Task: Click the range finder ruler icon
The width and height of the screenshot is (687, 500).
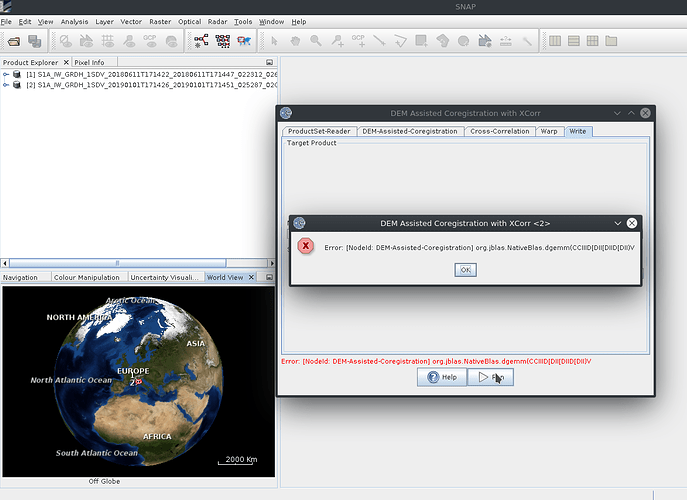Action: click(x=506, y=41)
